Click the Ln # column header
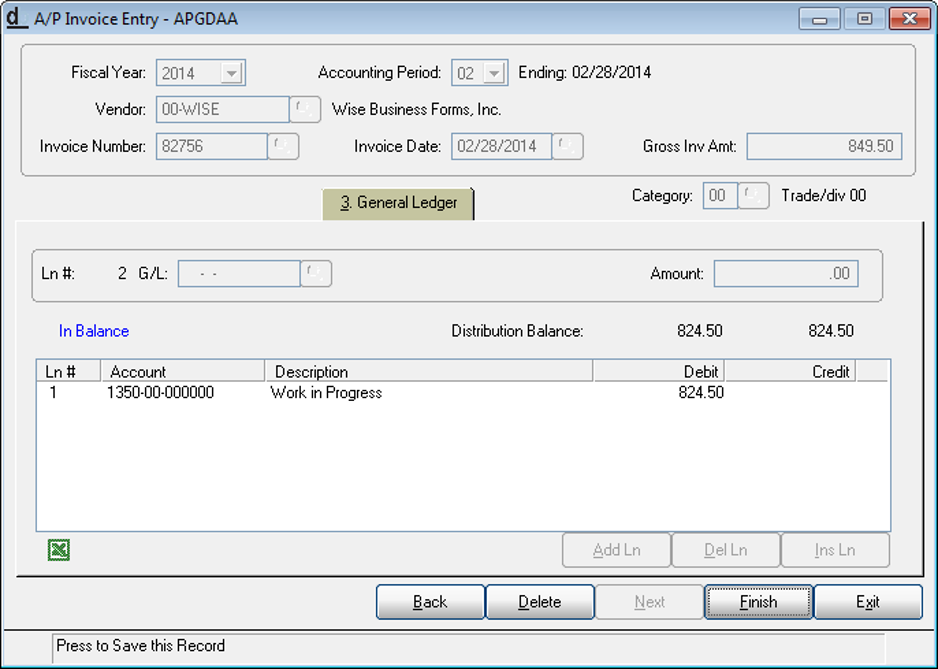This screenshot has height=669, width=938. tap(68, 372)
